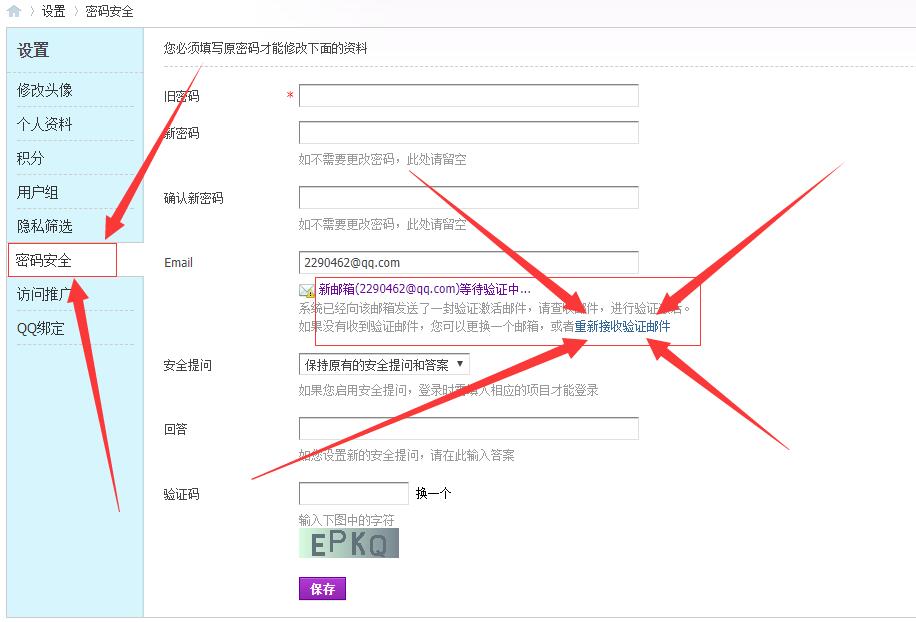The width and height of the screenshot is (916, 622).
Task: Click the purple 保存 button
Action: pos(322,589)
